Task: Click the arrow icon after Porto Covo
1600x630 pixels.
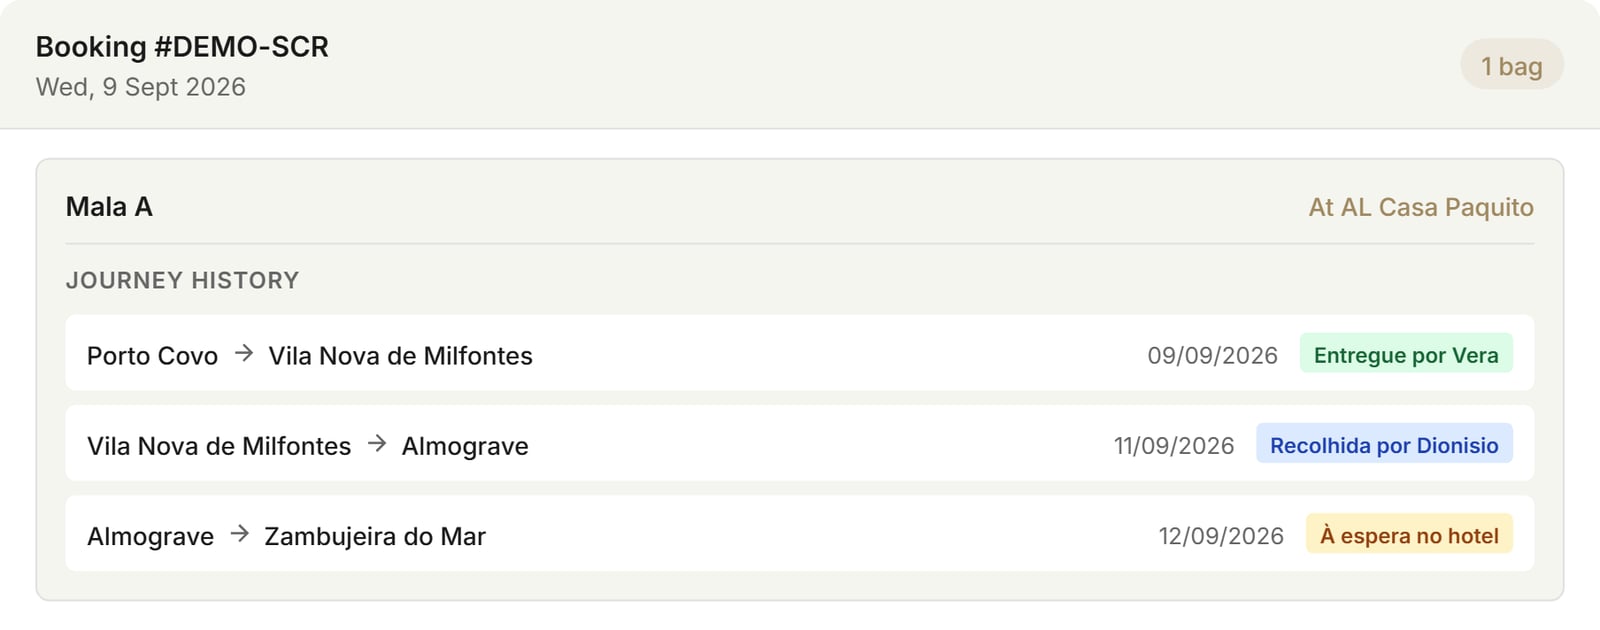Action: [x=243, y=354]
